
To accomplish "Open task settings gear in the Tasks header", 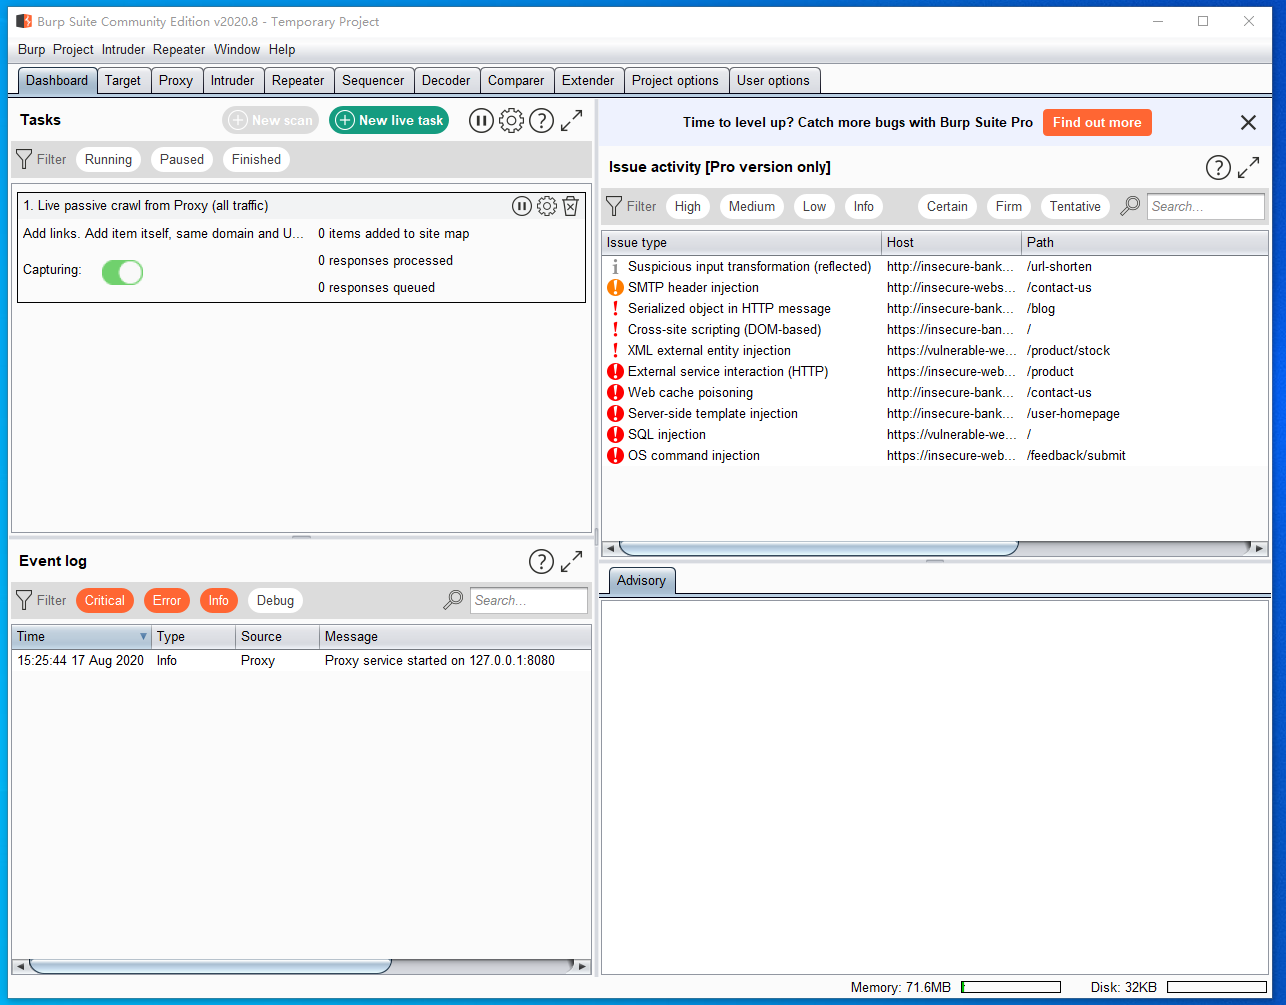I will 511,121.
